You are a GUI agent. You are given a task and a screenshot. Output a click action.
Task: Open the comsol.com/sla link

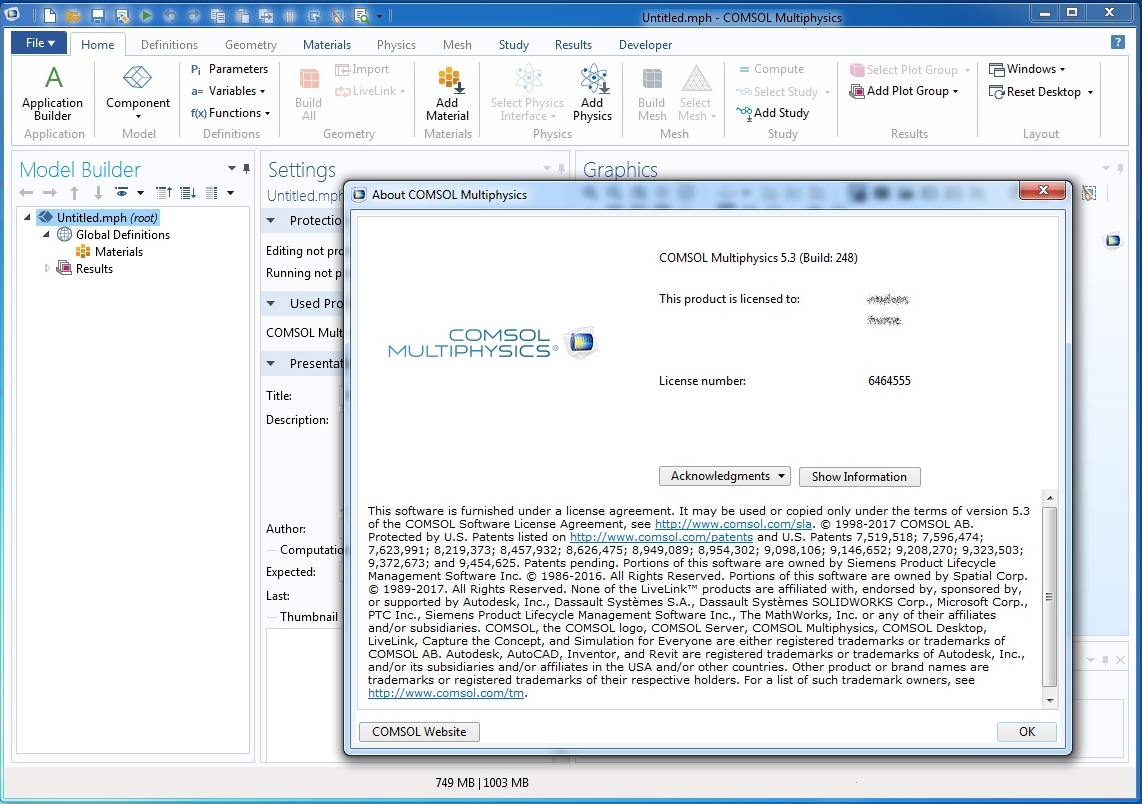point(733,524)
